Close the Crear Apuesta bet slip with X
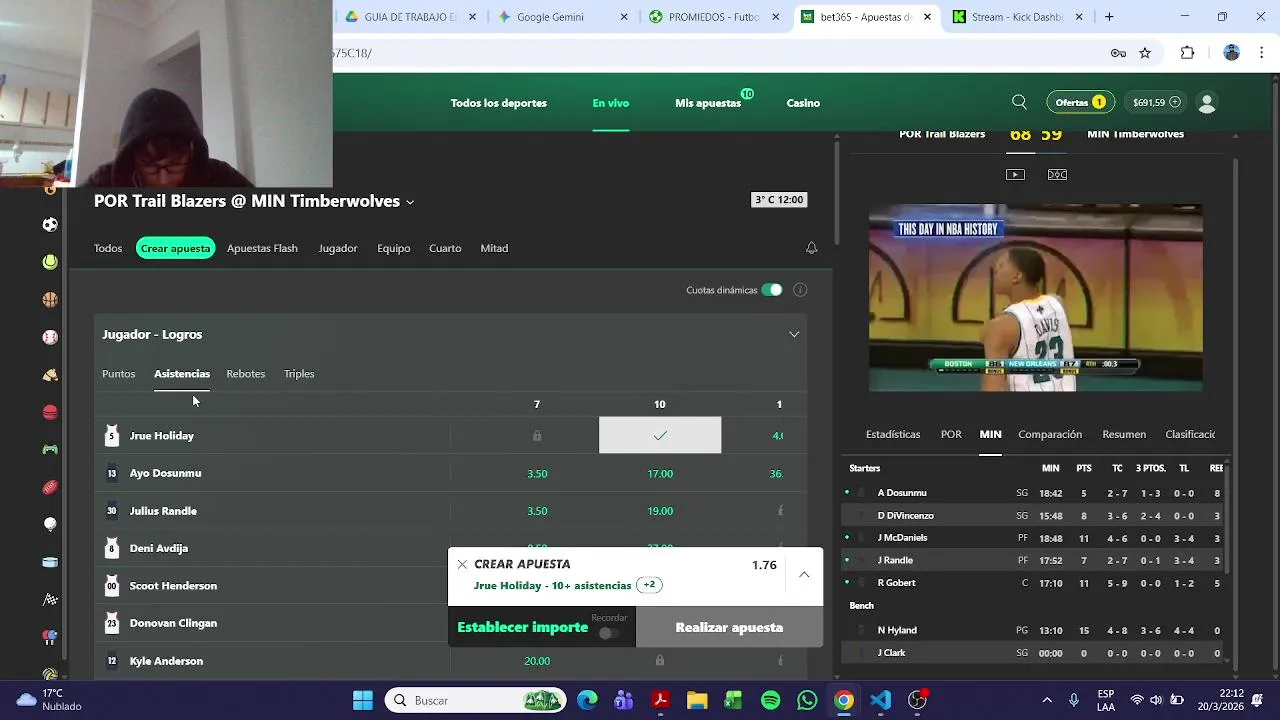Screen dimensions: 1280x720 click(x=462, y=564)
